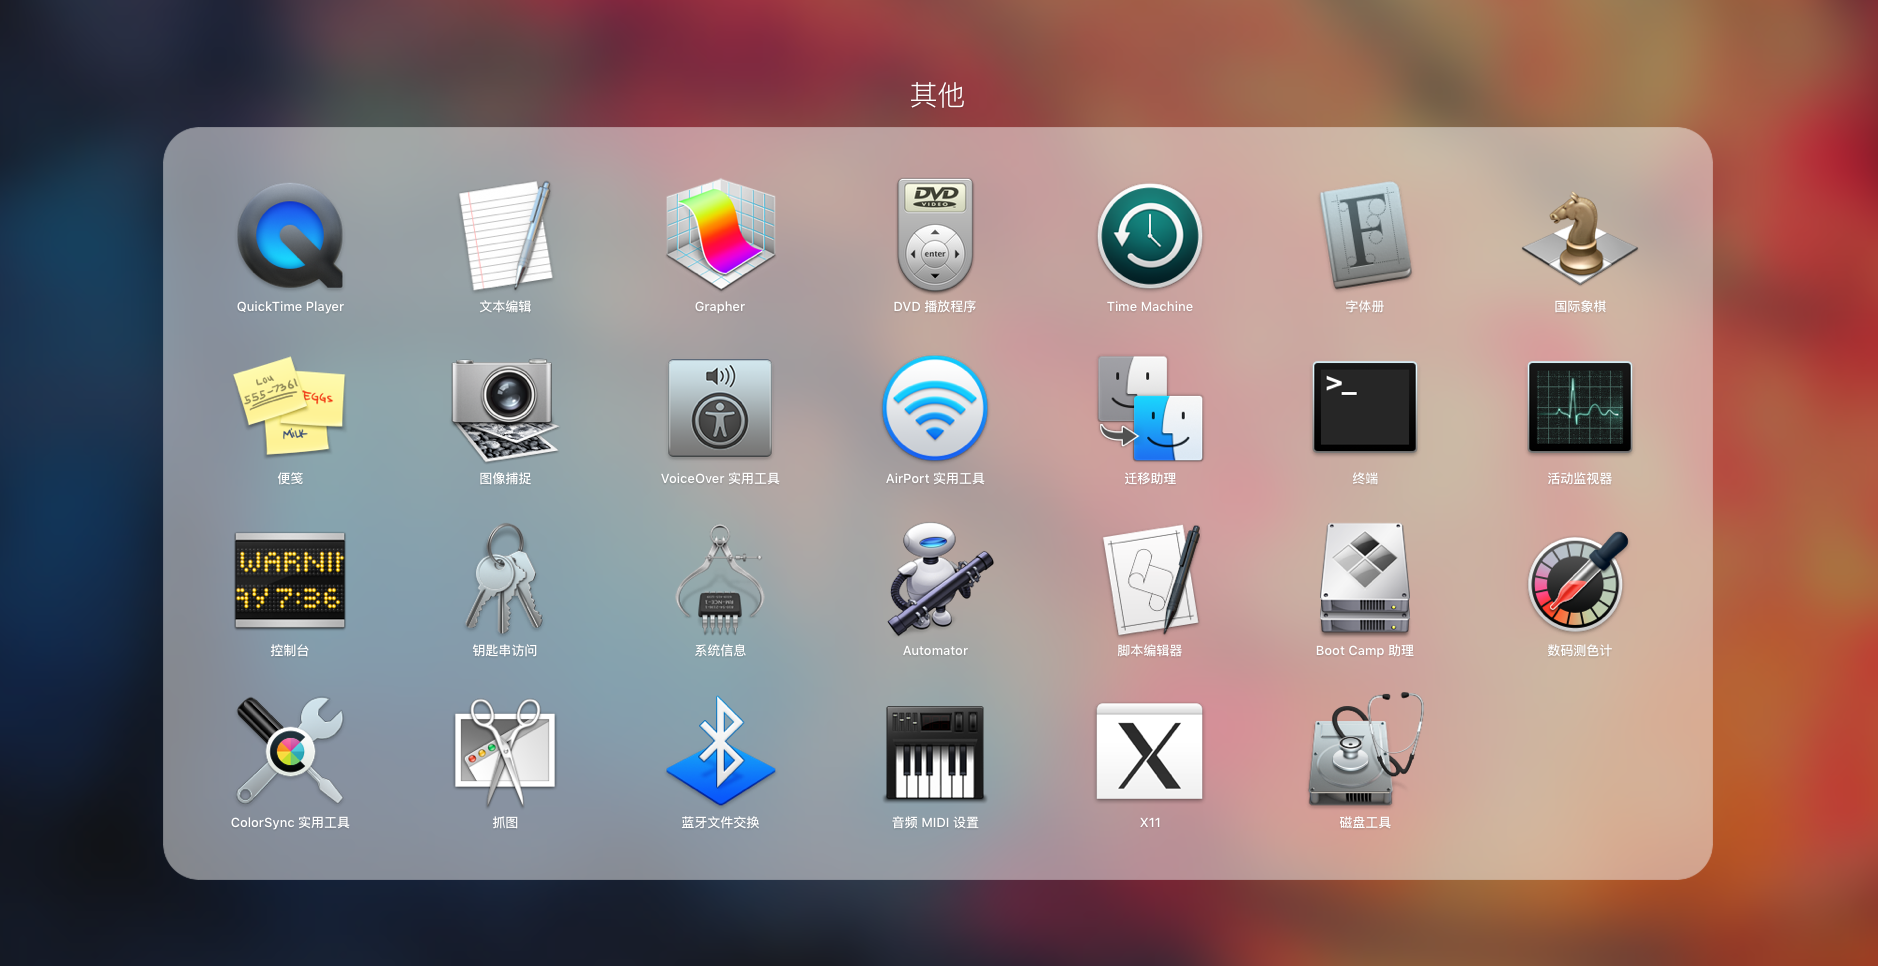Open 便笺 sticky notes icon
Image resolution: width=1878 pixels, height=966 pixels.
(x=290, y=406)
